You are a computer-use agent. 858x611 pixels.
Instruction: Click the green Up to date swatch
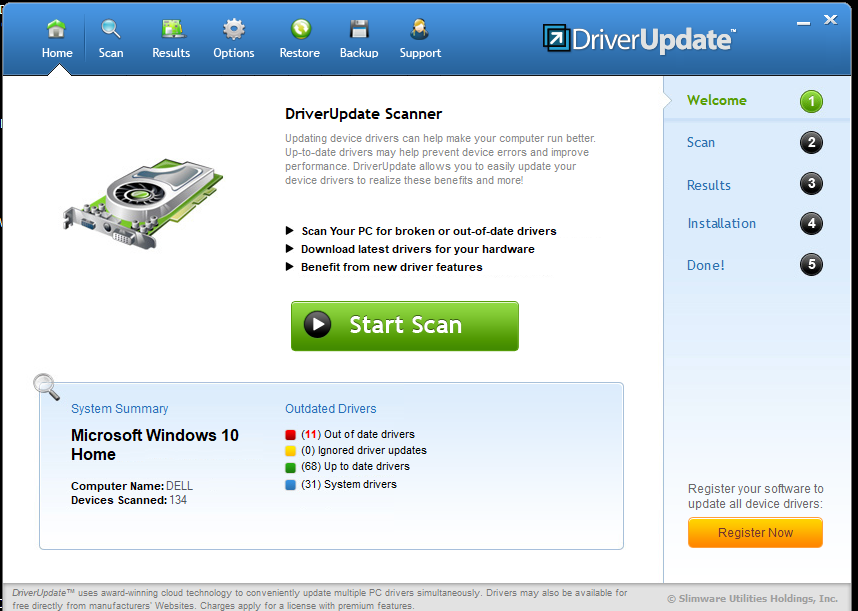(291, 467)
